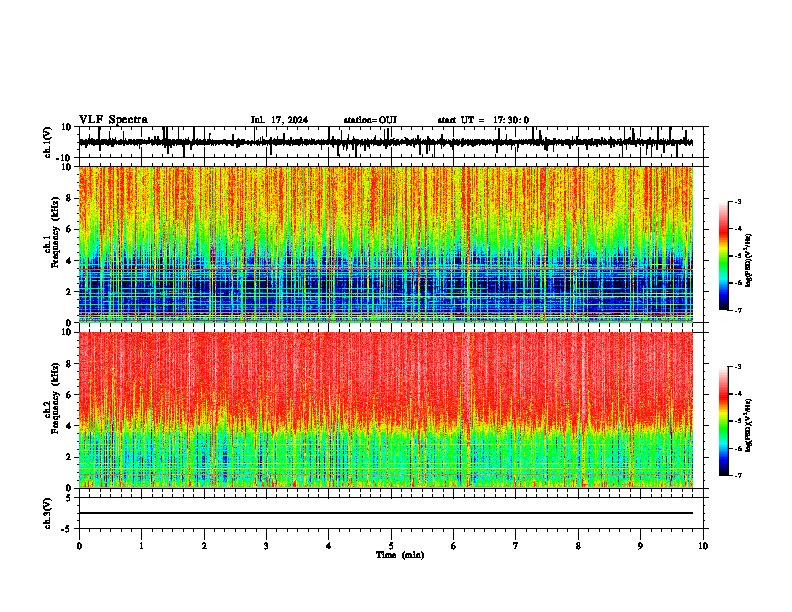Click the ch.1 color scale bar

pyautogui.click(x=724, y=256)
